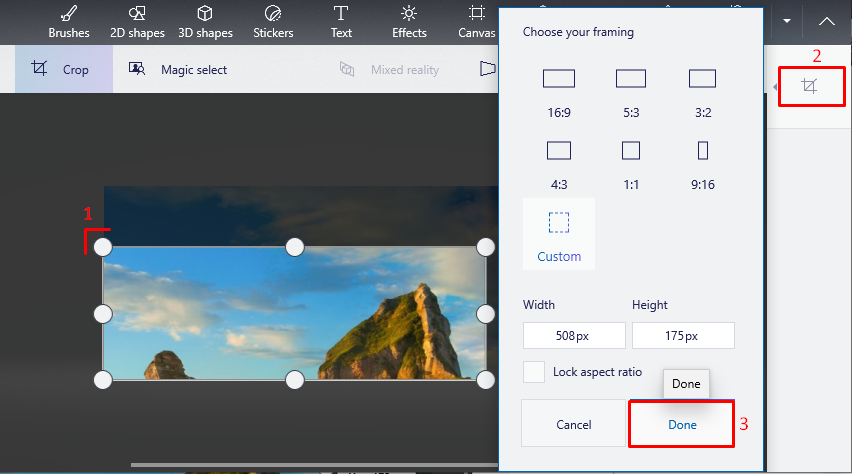Open the 3D shapes tool
This screenshot has width=852, height=474.
point(204,22)
